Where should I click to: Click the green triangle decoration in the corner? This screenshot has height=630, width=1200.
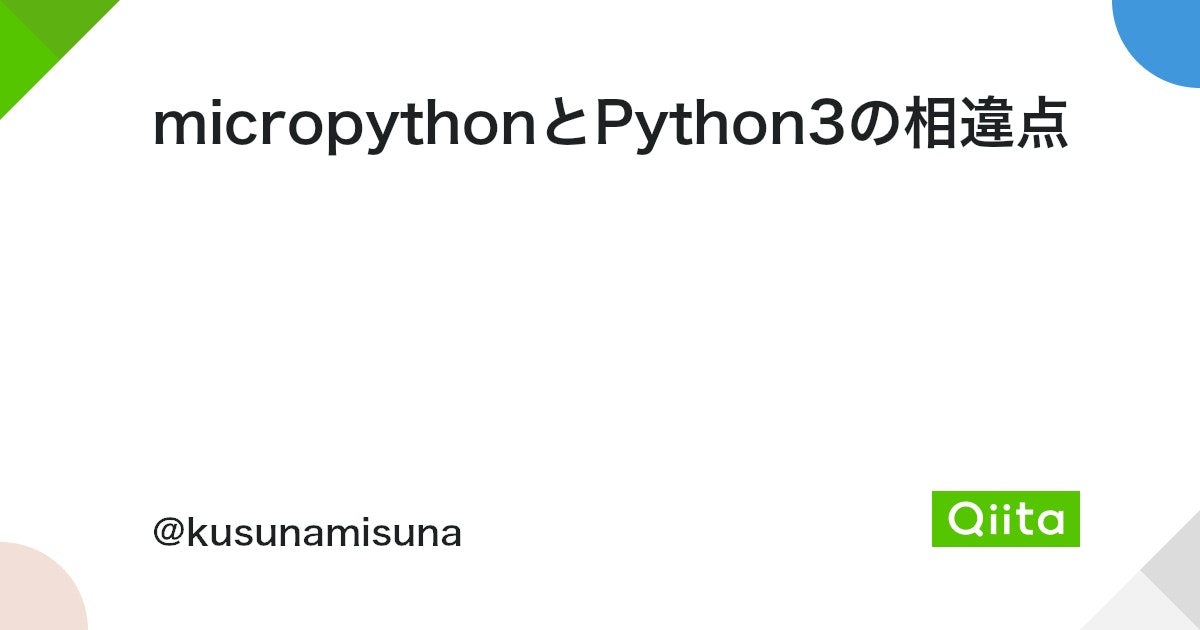point(45,45)
